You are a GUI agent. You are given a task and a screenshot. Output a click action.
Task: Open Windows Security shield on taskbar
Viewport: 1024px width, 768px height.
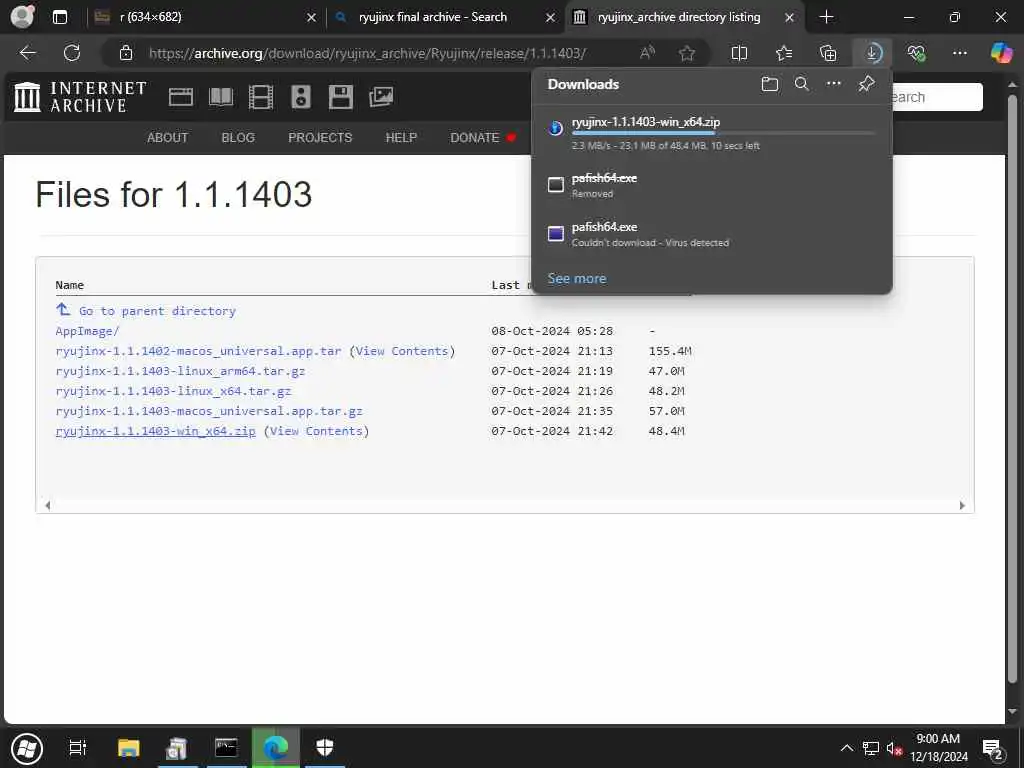coord(325,747)
